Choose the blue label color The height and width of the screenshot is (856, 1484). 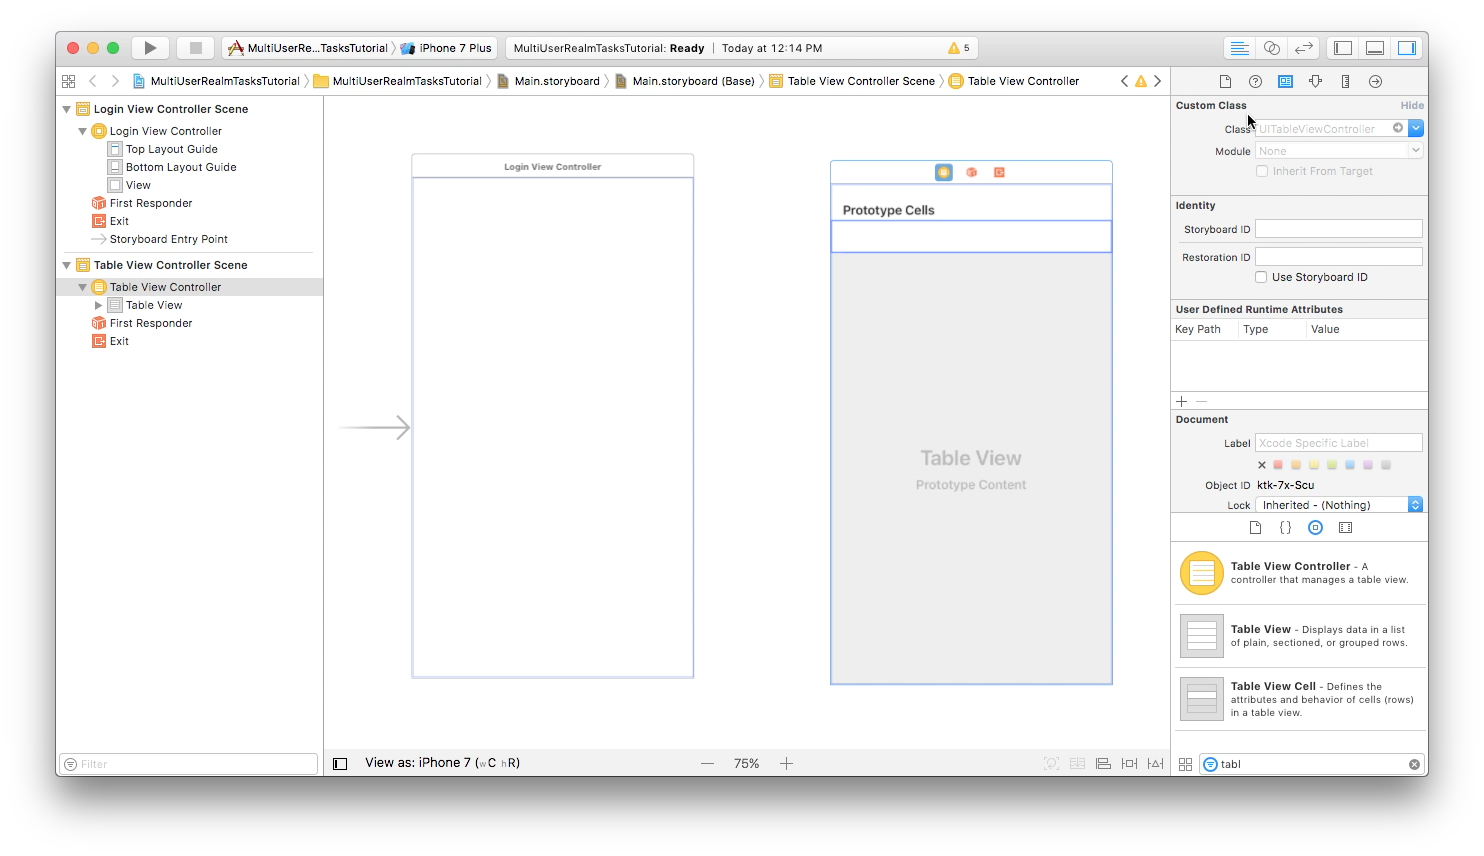tap(1350, 465)
